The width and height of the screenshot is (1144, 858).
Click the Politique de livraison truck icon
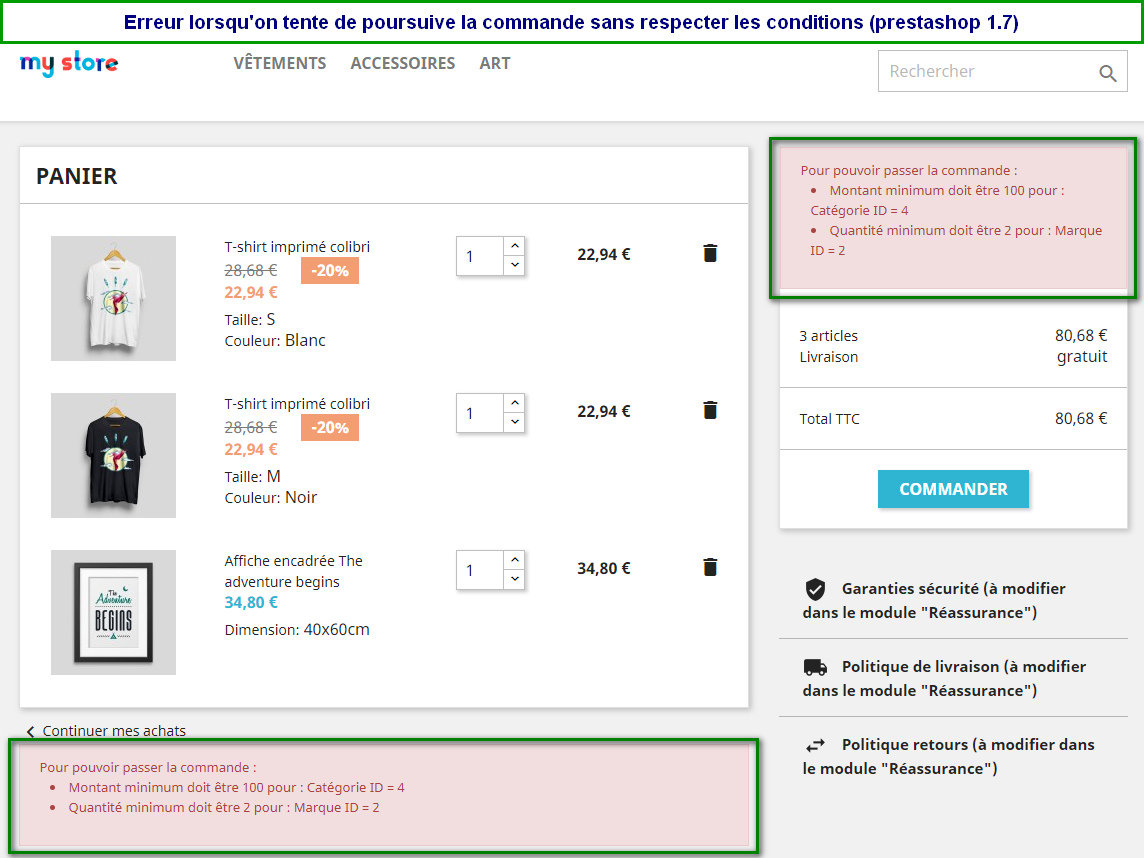815,667
